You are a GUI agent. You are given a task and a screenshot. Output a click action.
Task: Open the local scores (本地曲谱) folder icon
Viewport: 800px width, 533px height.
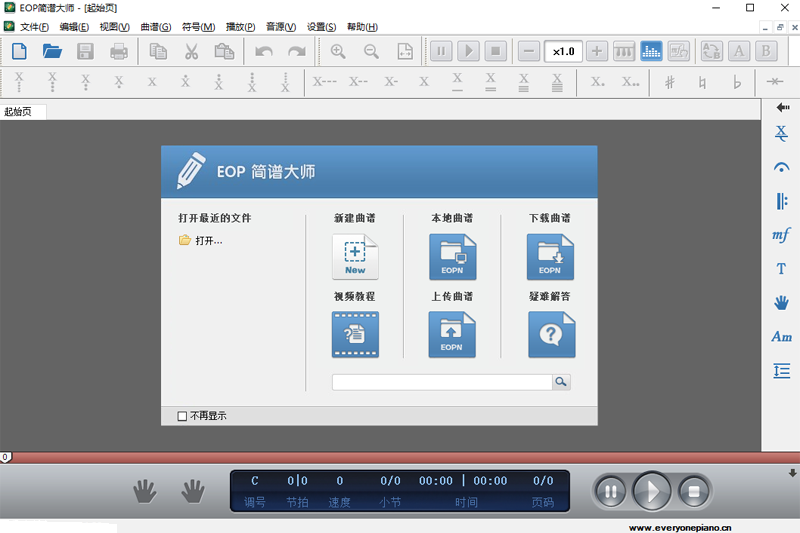452,257
